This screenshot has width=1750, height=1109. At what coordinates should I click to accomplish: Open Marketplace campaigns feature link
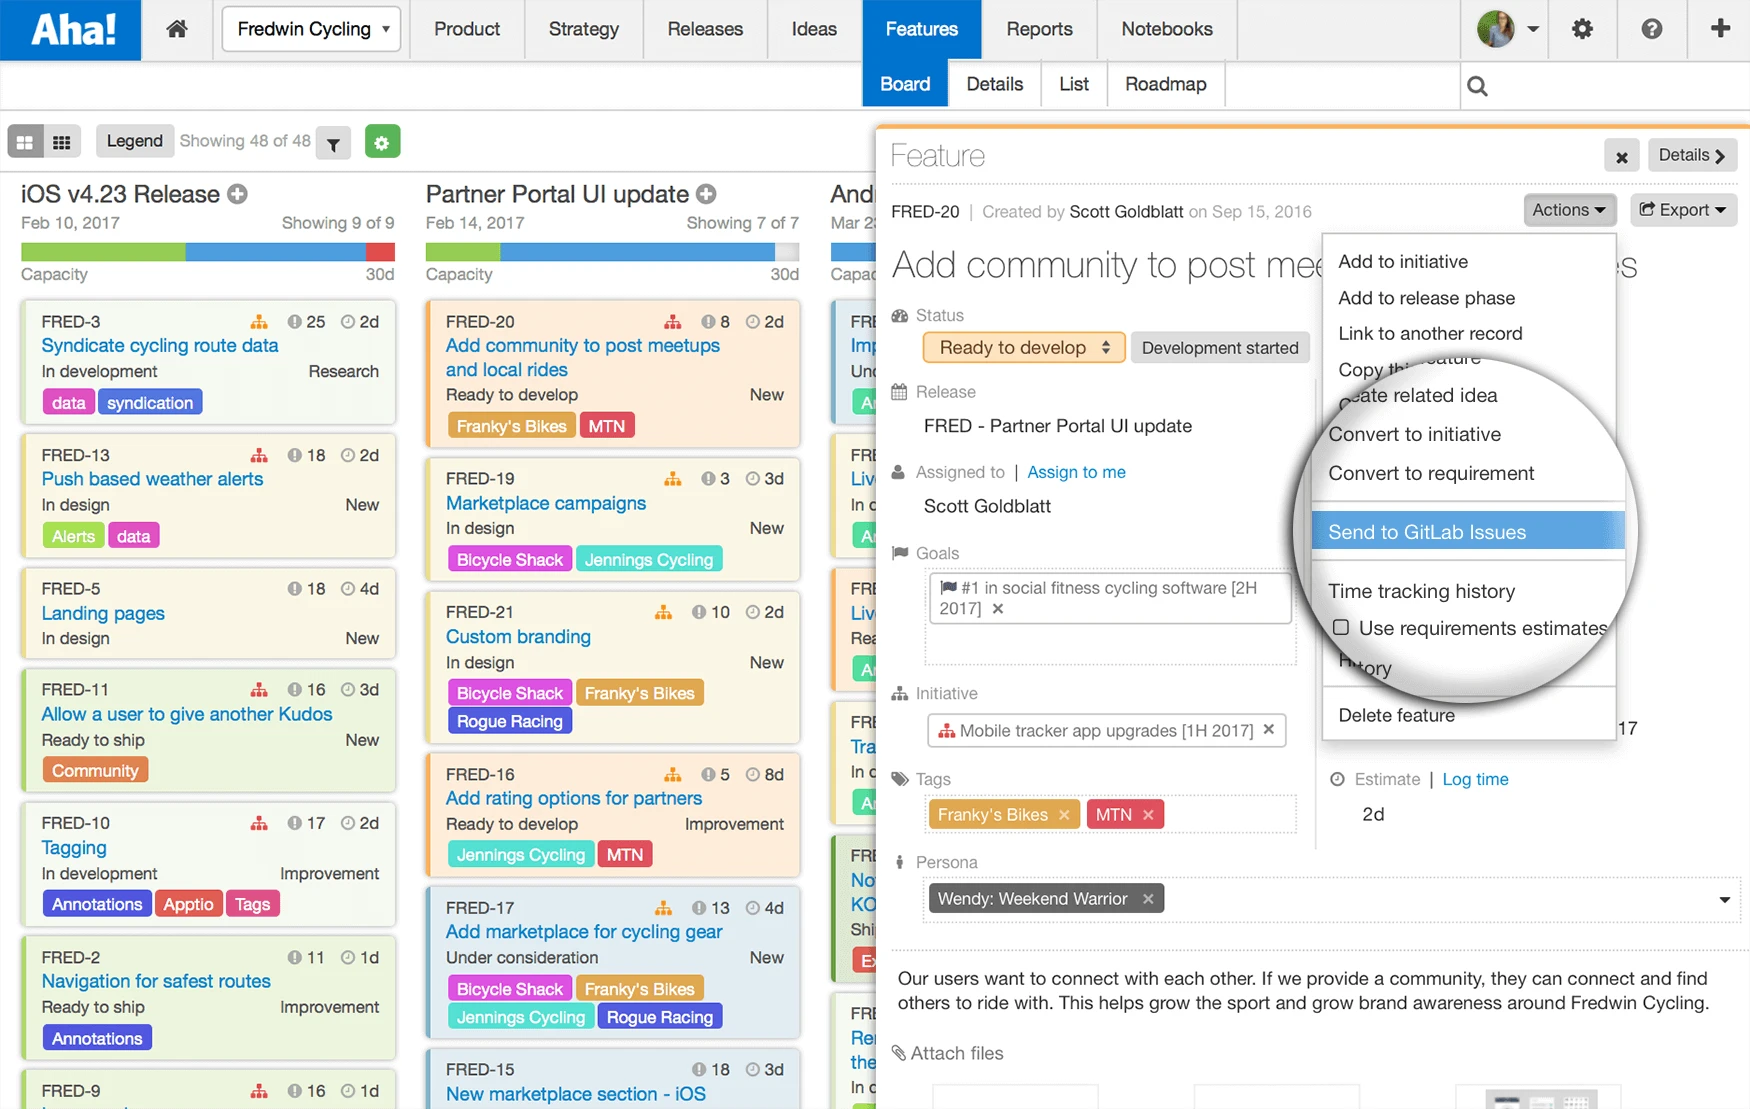tap(546, 503)
